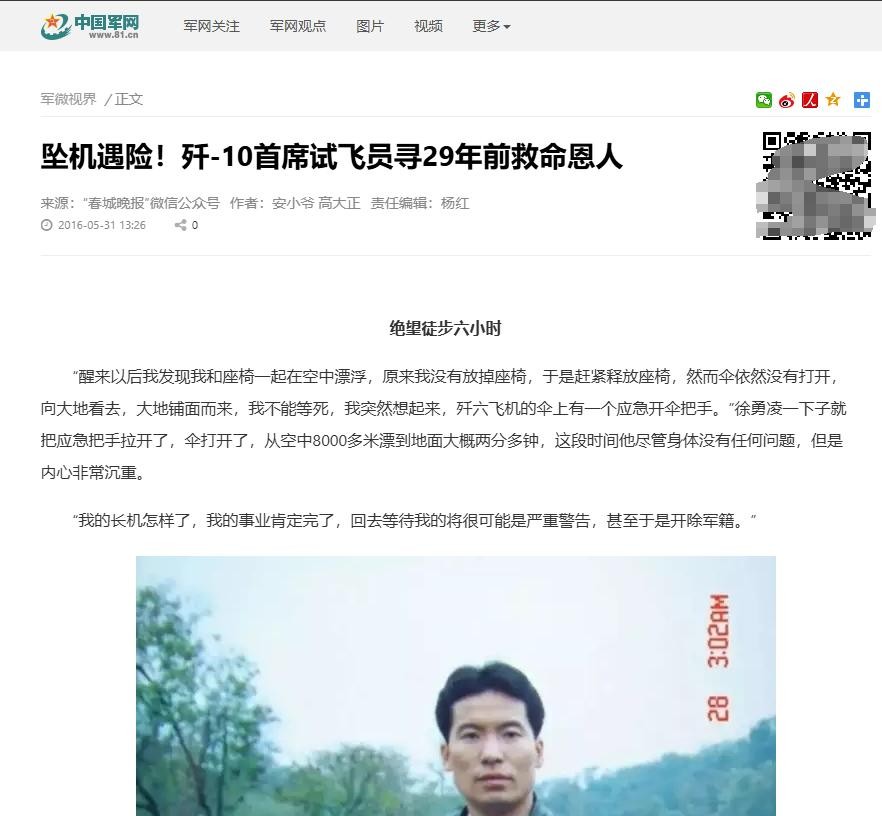Click 正文 breadcrumb text
The width and height of the screenshot is (882, 816).
(129, 99)
